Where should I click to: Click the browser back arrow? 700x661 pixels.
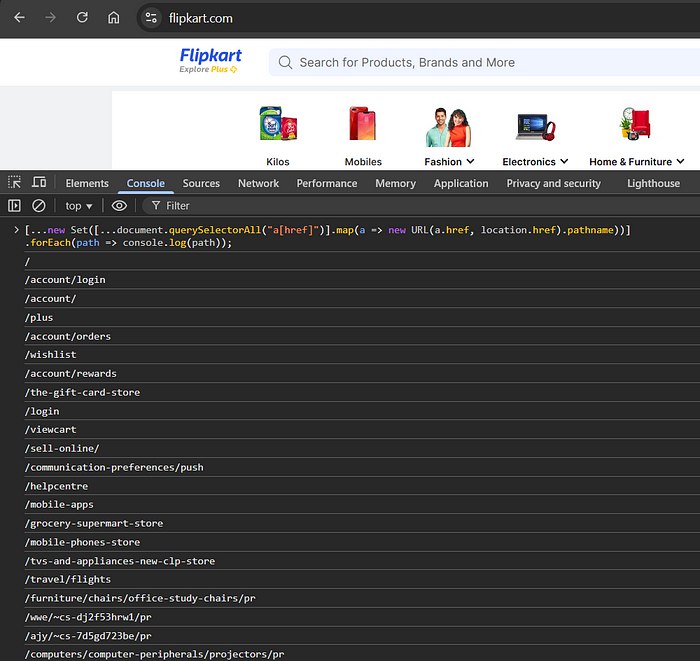[19, 17]
